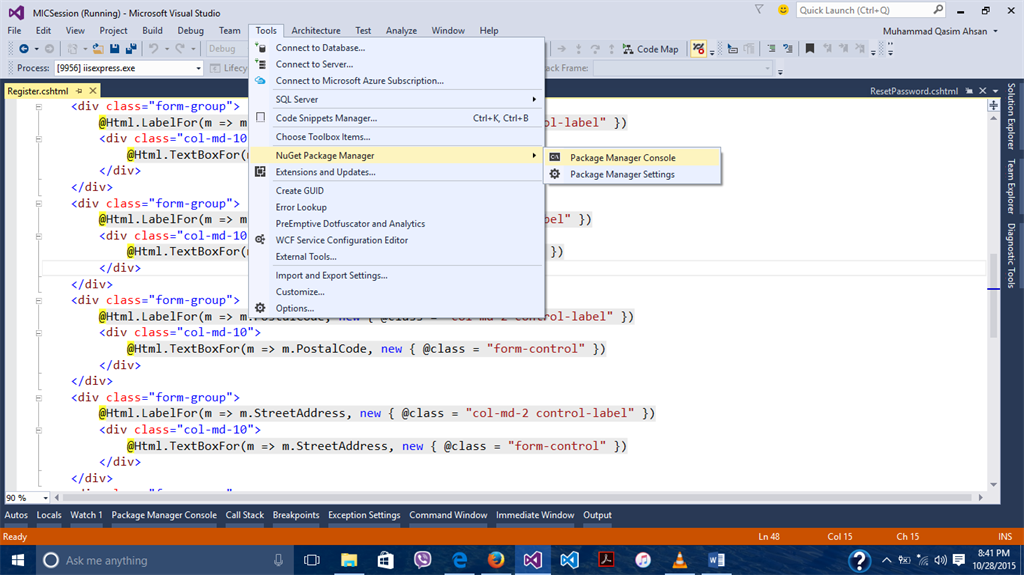
Task: Open Firefox from the taskbar
Action: (x=496, y=560)
